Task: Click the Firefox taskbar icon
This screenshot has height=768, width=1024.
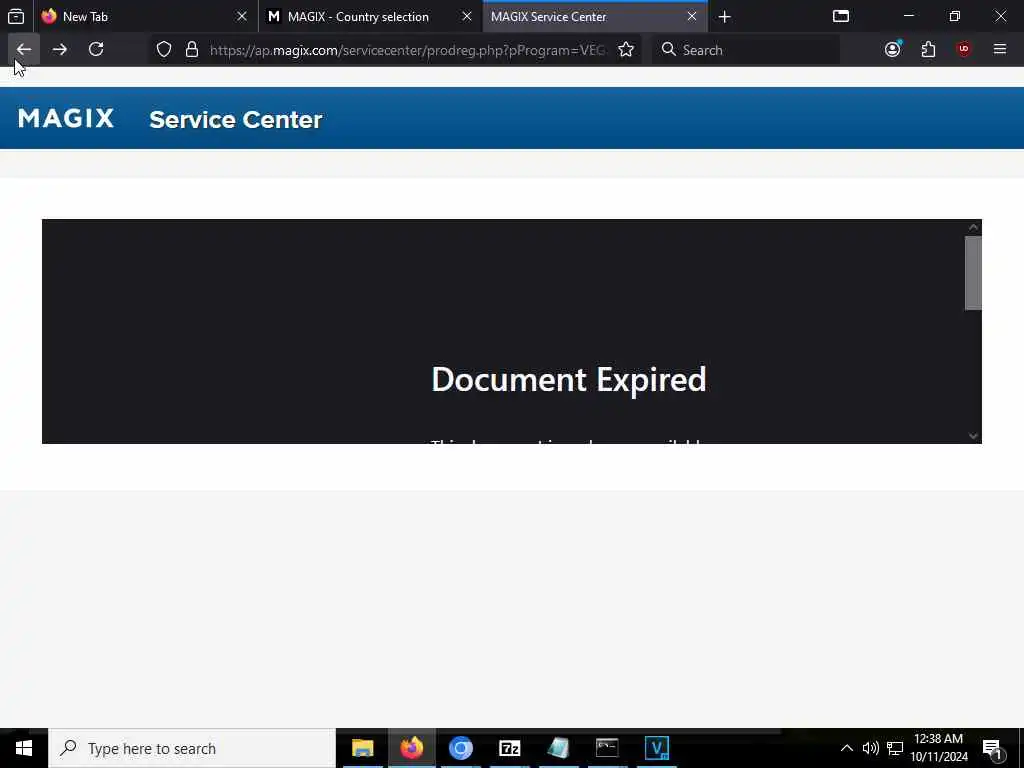Action: point(411,748)
